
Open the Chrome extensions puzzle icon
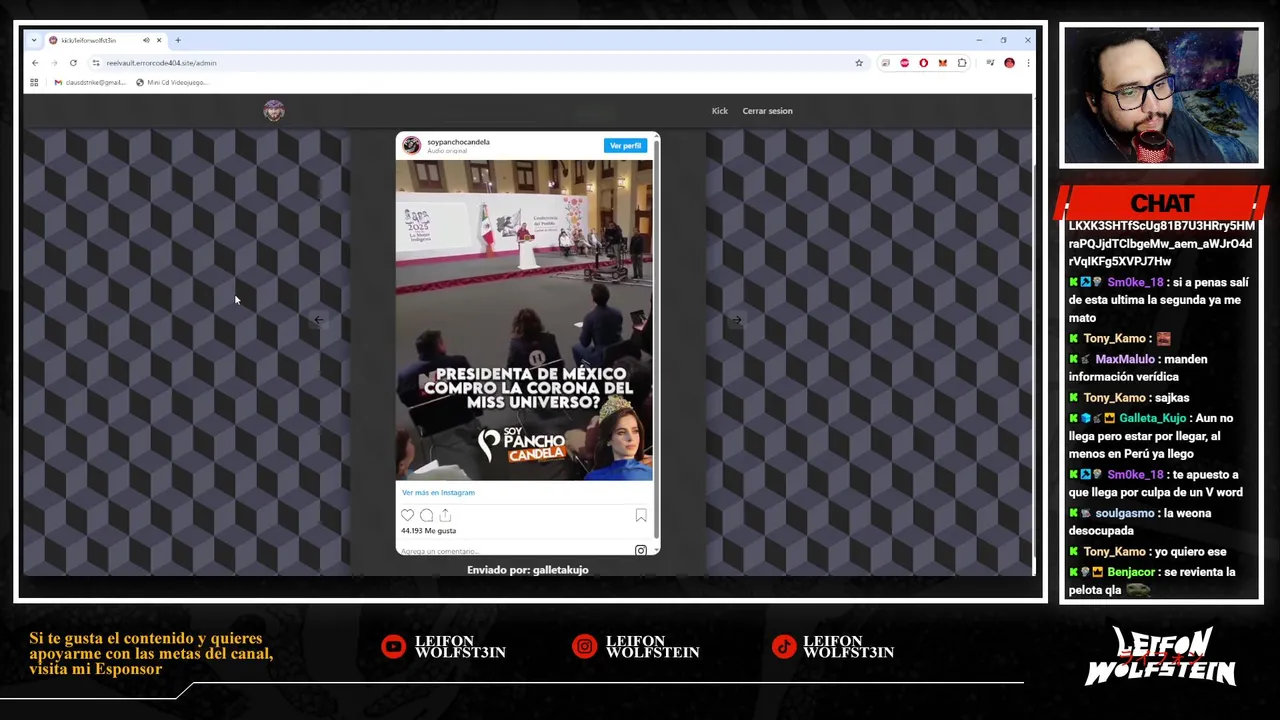click(962, 63)
